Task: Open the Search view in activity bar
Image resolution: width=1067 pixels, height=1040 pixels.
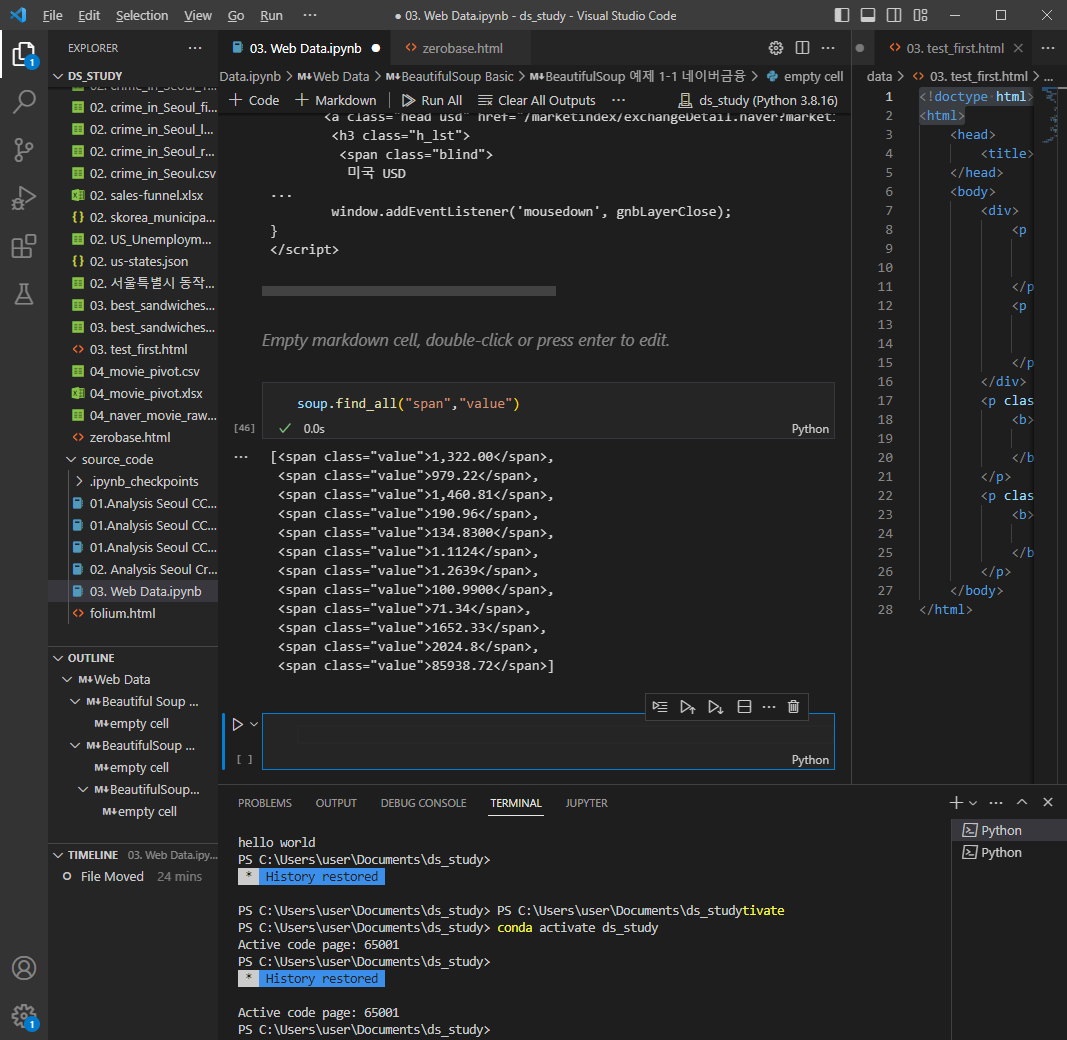Action: pyautogui.click(x=24, y=102)
